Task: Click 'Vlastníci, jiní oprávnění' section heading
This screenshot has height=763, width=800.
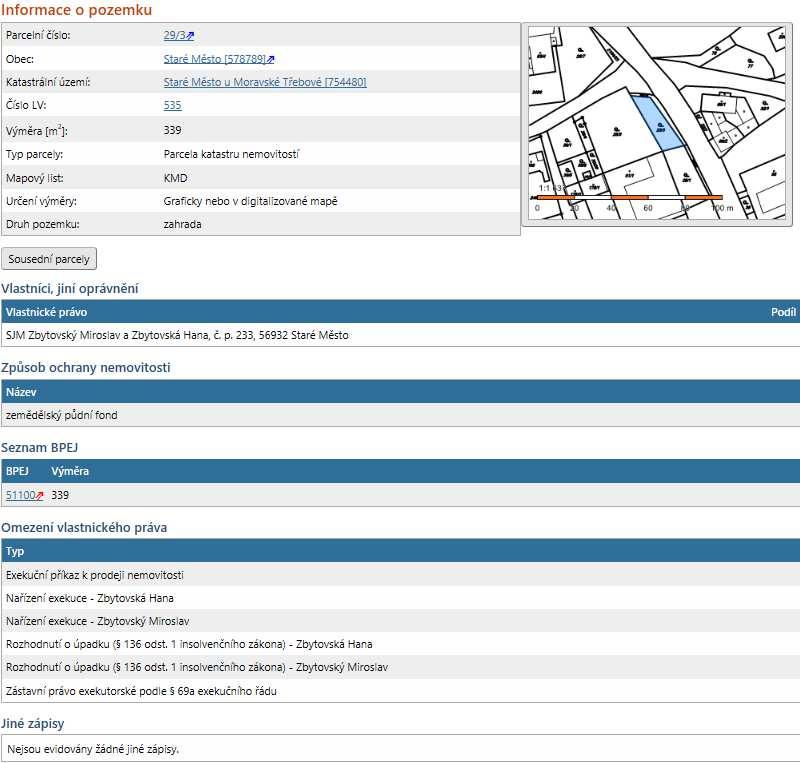Action: [x=69, y=288]
